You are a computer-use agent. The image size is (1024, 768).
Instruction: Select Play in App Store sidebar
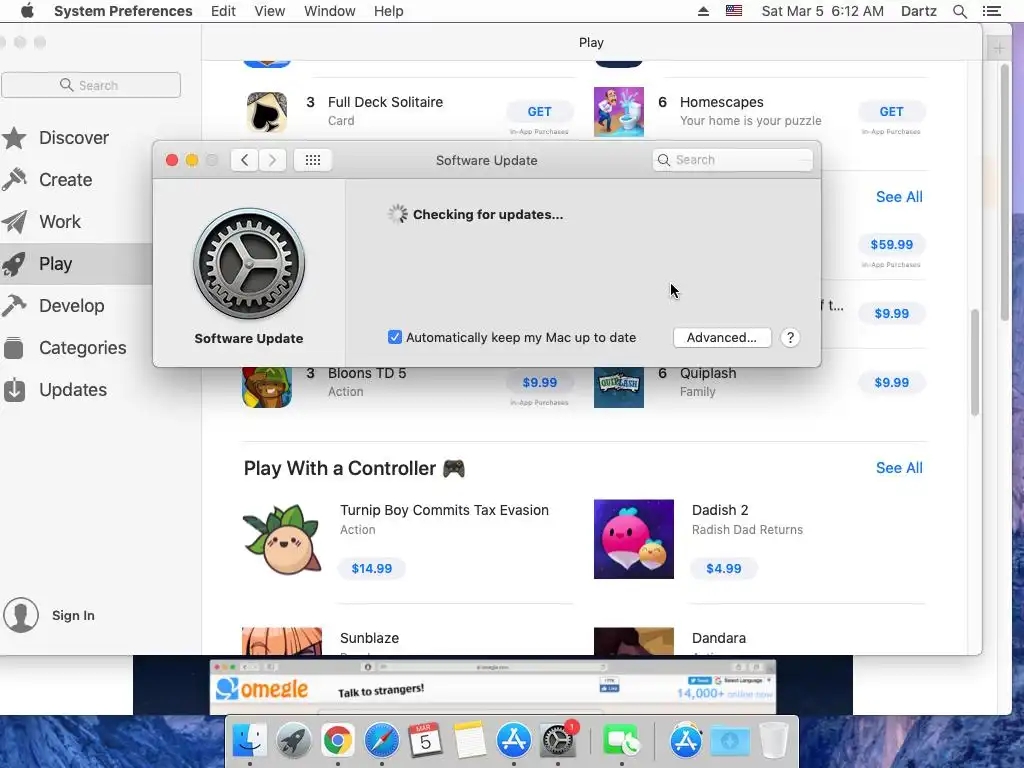[x=75, y=264]
